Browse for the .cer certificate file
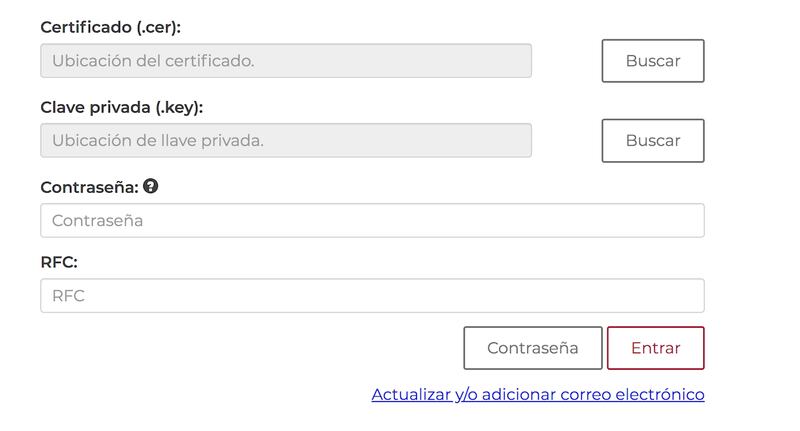This screenshot has width=800, height=431. (x=653, y=61)
